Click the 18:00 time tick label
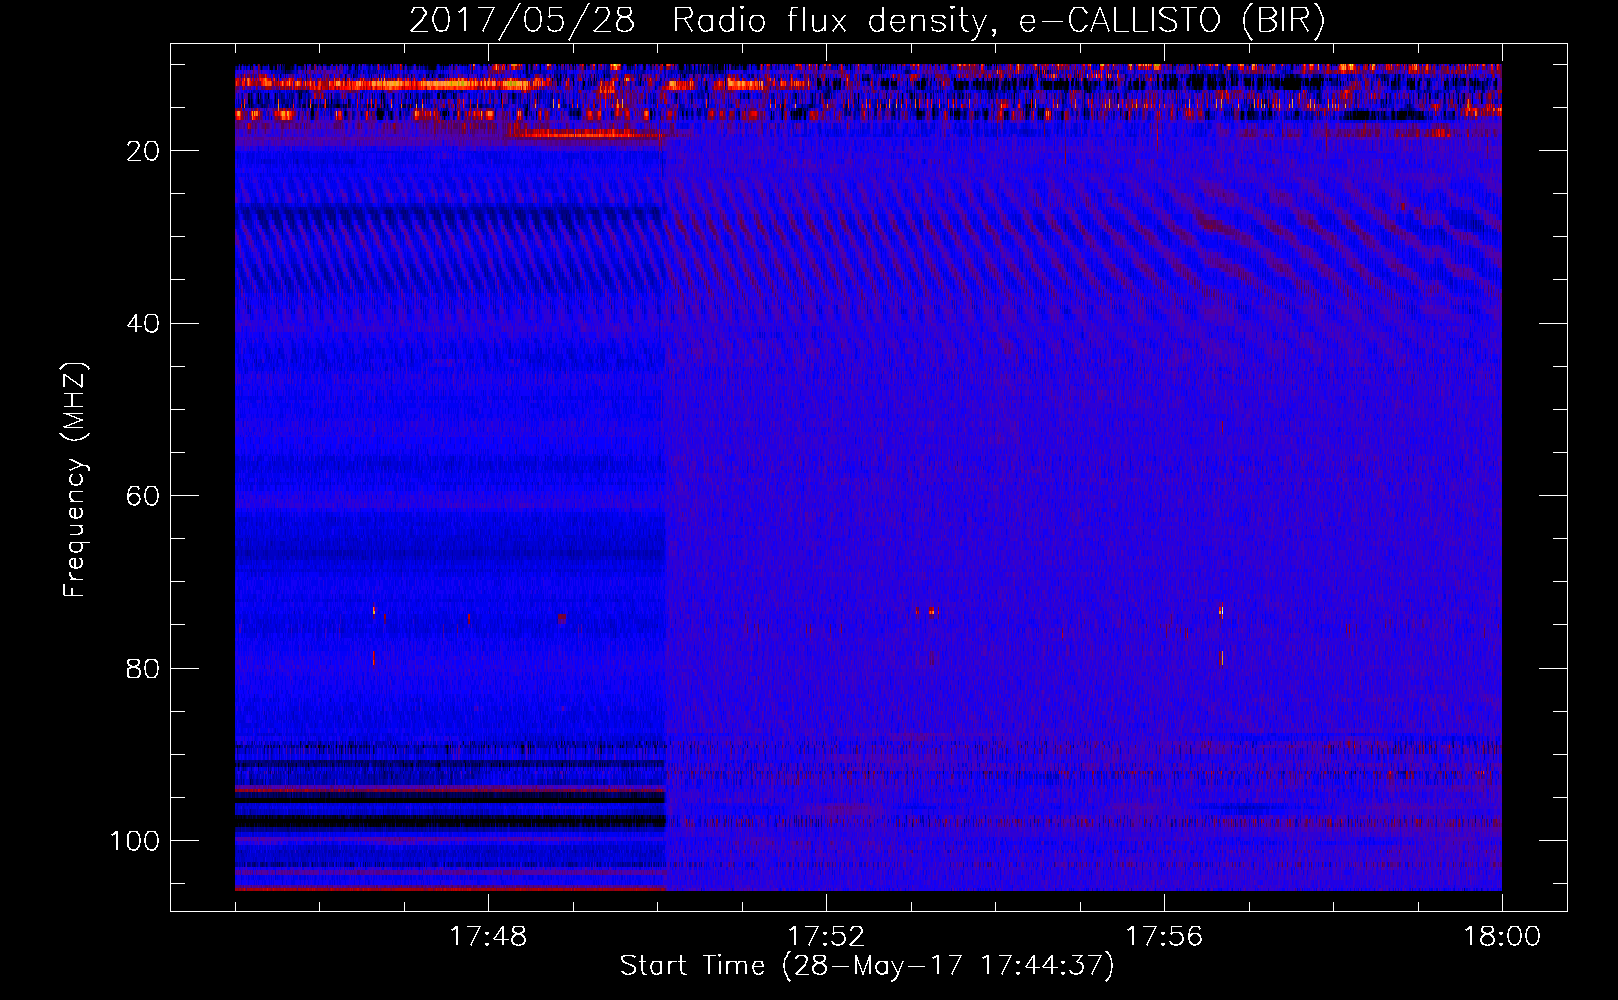This screenshot has width=1618, height=1000. [x=1502, y=936]
